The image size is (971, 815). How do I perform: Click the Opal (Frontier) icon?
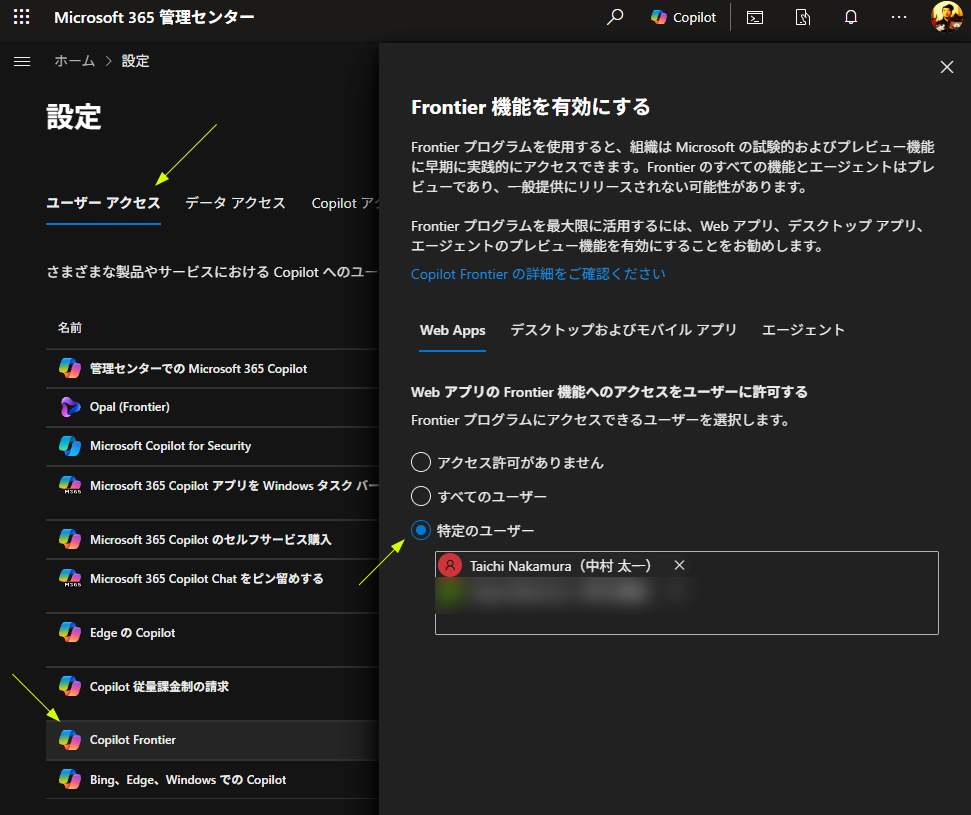70,407
